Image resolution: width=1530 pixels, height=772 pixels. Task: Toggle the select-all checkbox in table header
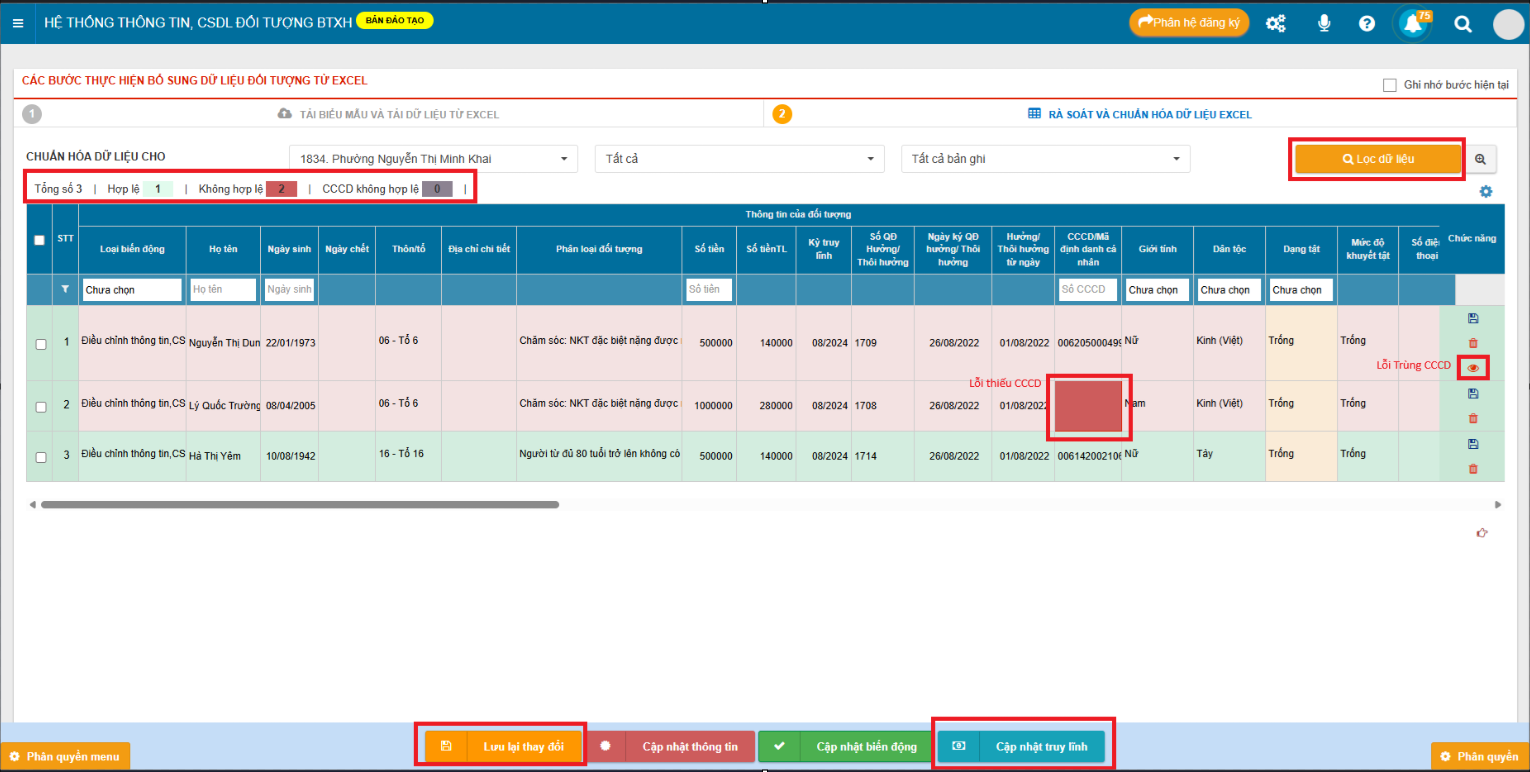39,240
